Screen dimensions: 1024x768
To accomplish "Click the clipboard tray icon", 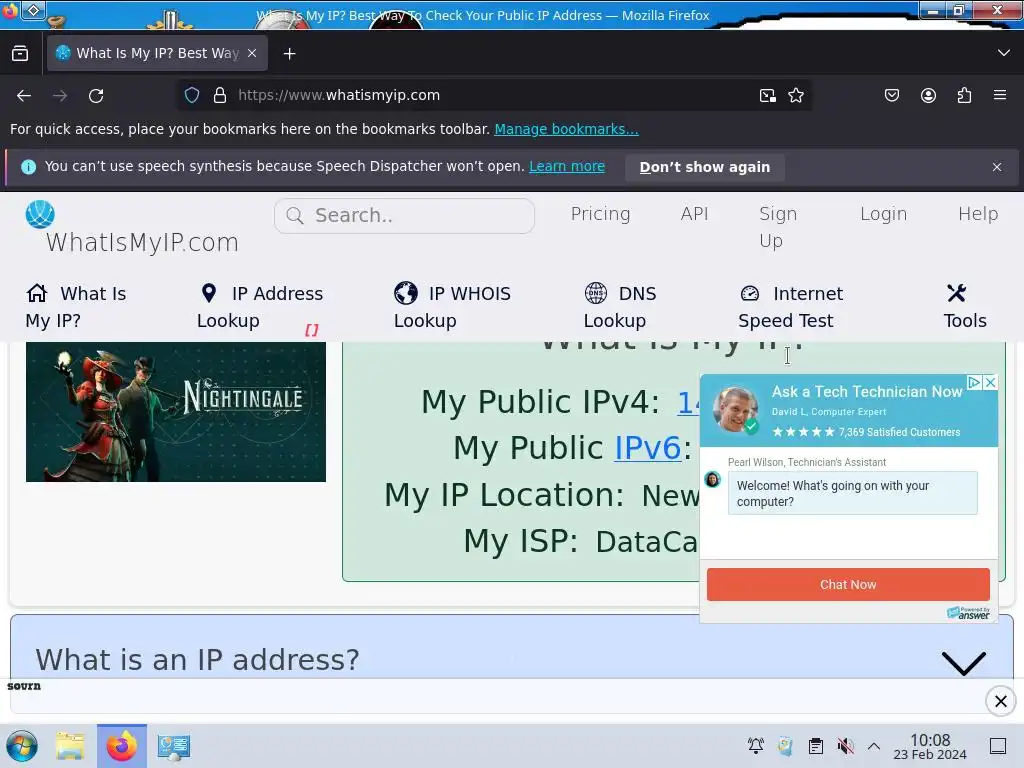I will [815, 746].
